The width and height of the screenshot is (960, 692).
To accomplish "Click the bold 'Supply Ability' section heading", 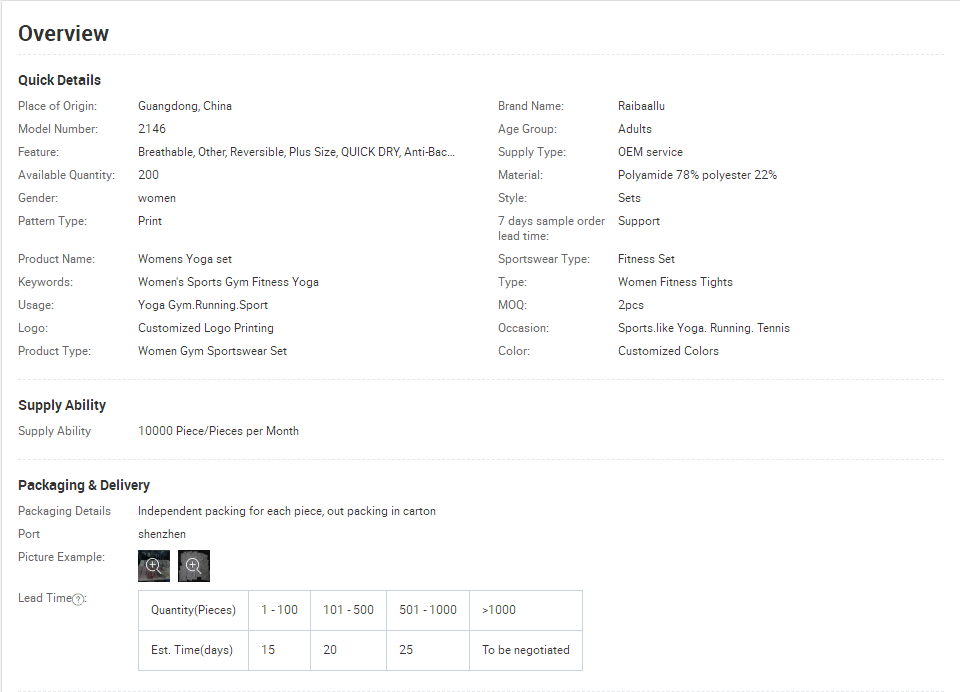I will [x=62, y=405].
